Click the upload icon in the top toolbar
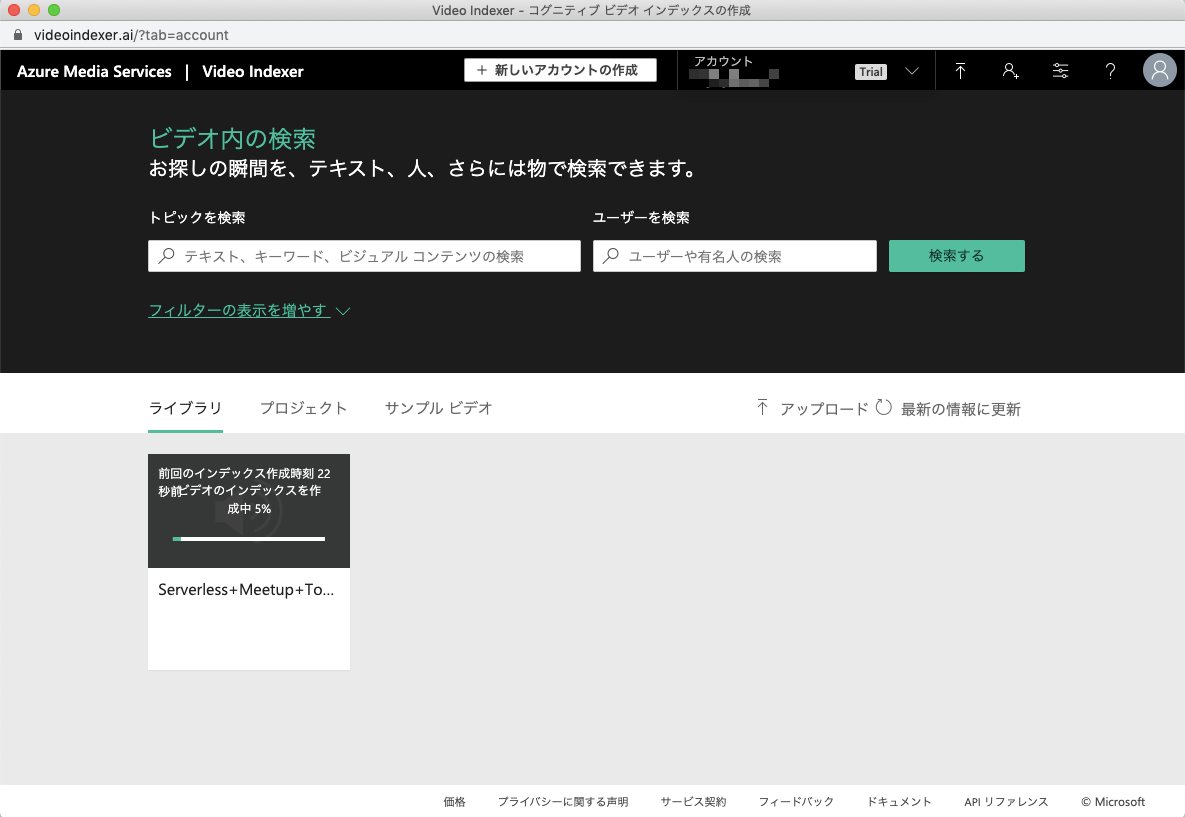The height and width of the screenshot is (817, 1185). click(960, 71)
